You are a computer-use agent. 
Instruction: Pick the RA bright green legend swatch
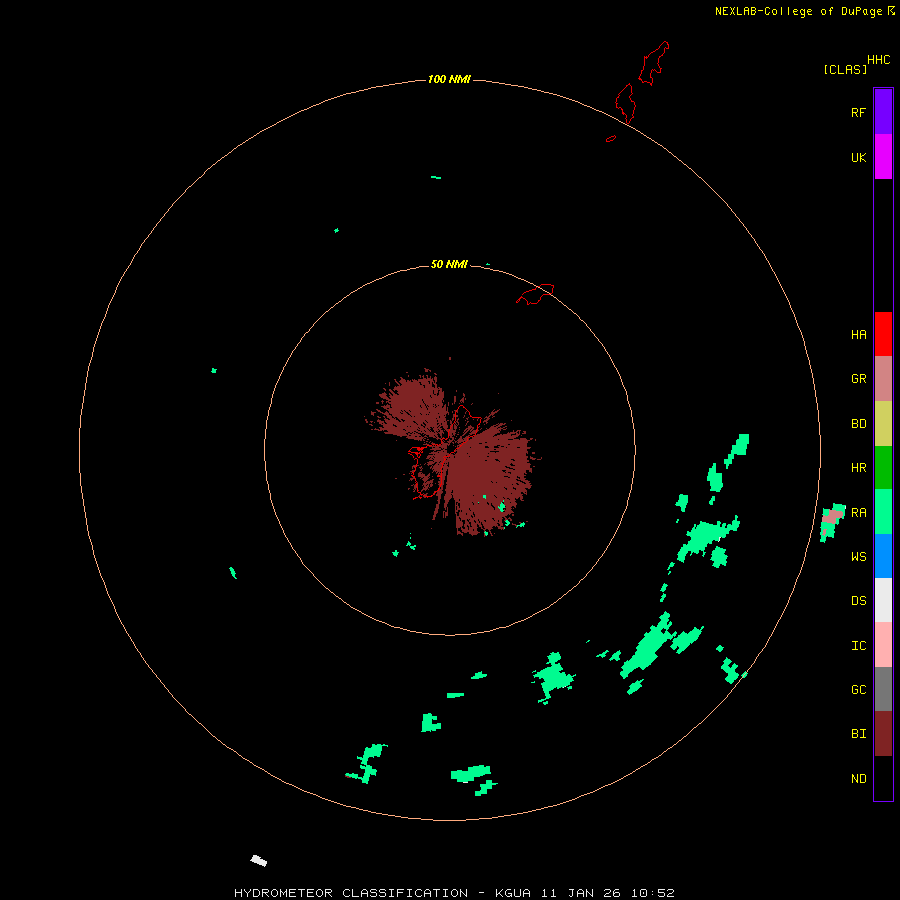point(883,512)
